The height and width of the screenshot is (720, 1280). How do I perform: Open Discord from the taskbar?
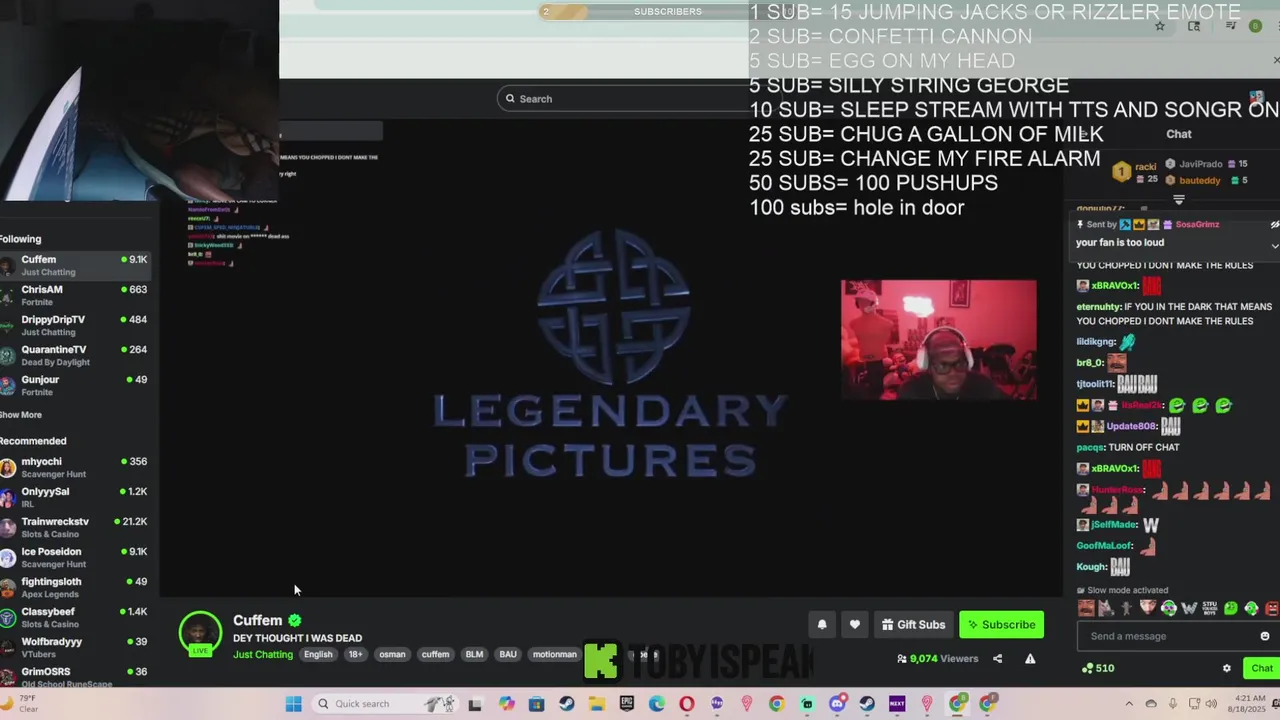coord(837,704)
